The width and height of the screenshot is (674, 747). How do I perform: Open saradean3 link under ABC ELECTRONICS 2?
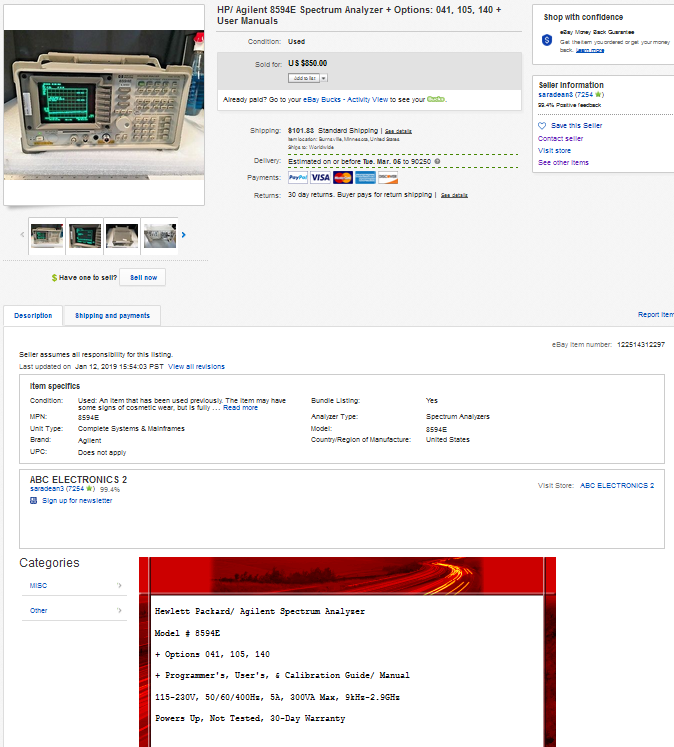pos(47,489)
